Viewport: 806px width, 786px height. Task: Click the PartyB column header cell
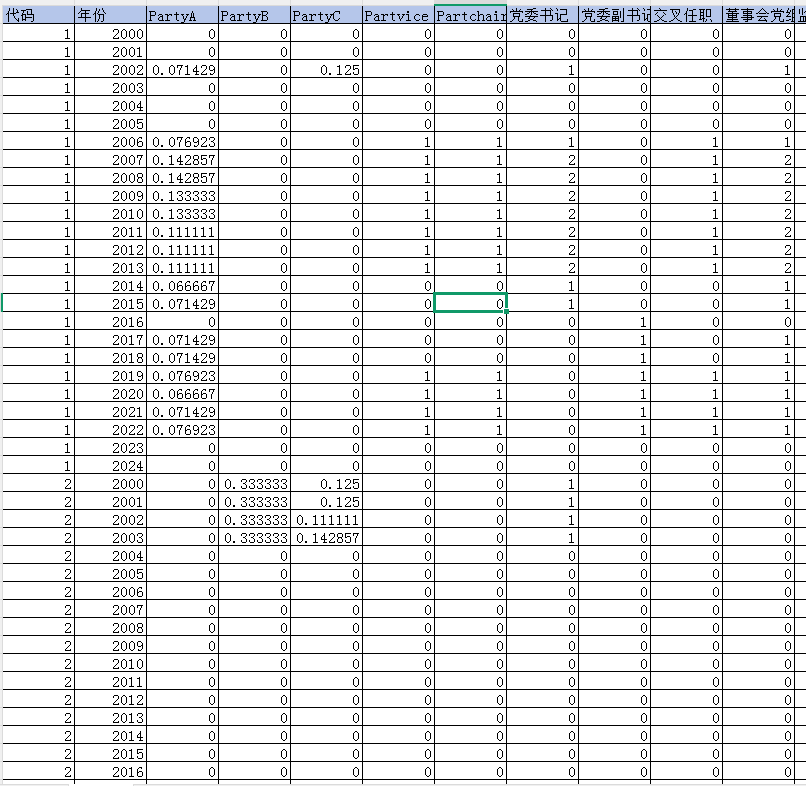point(254,15)
